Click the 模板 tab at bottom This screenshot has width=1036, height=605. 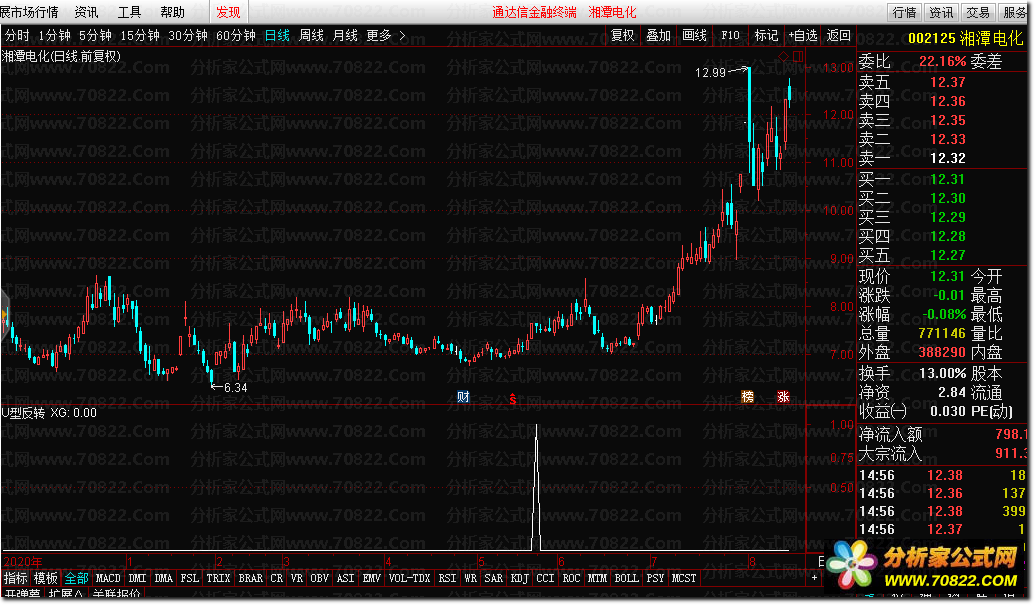click(x=46, y=579)
